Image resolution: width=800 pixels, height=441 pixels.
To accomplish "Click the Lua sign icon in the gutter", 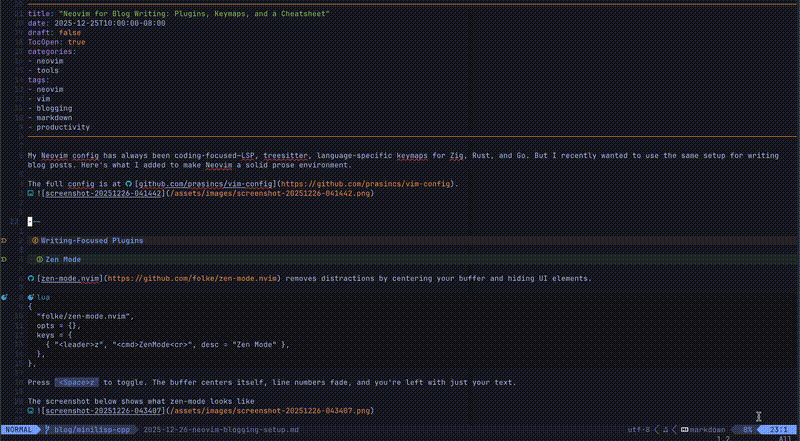I will click(x=4, y=297).
